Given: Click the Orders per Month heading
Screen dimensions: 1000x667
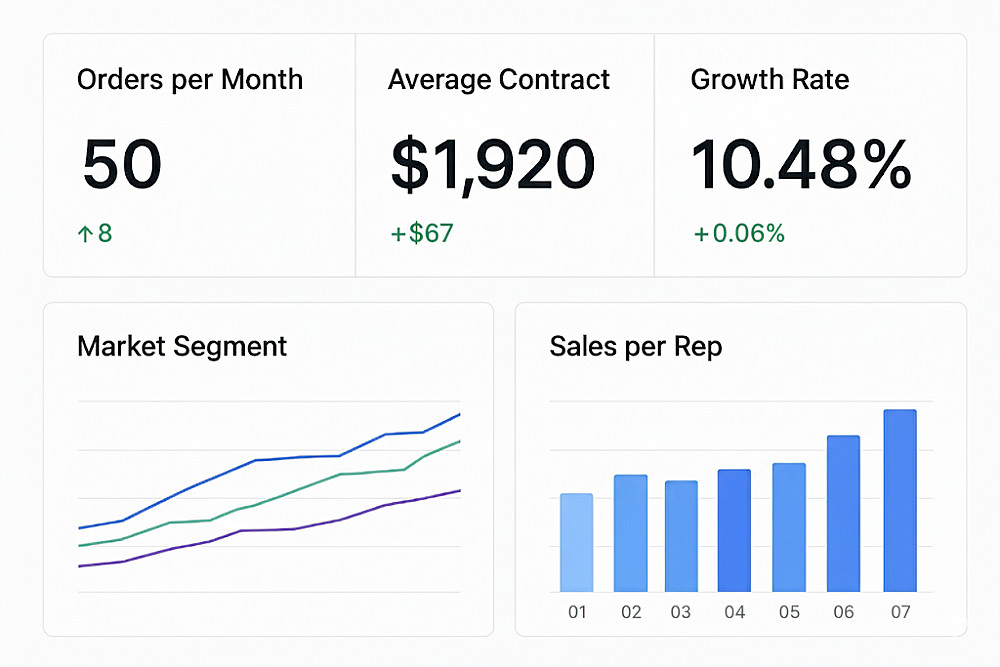Looking at the screenshot, I should 190,80.
